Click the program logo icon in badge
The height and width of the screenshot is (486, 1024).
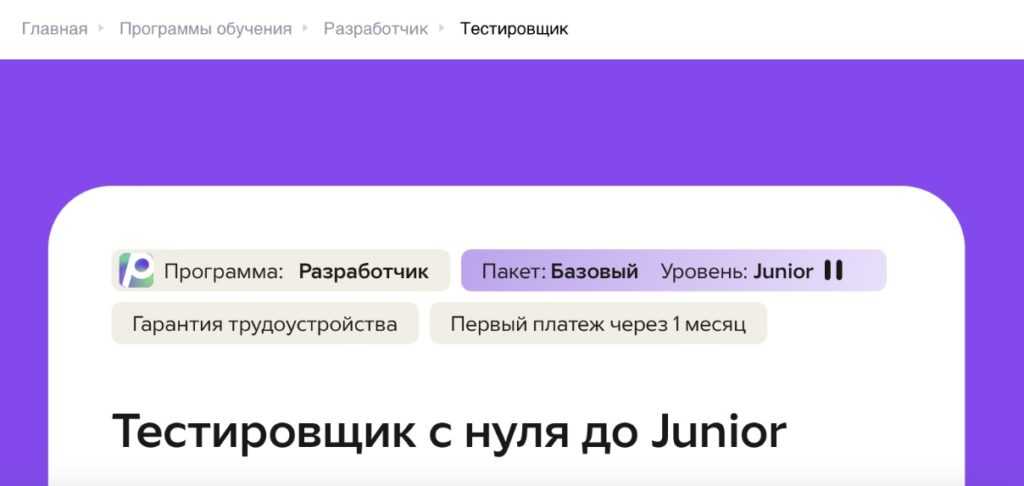coord(136,271)
